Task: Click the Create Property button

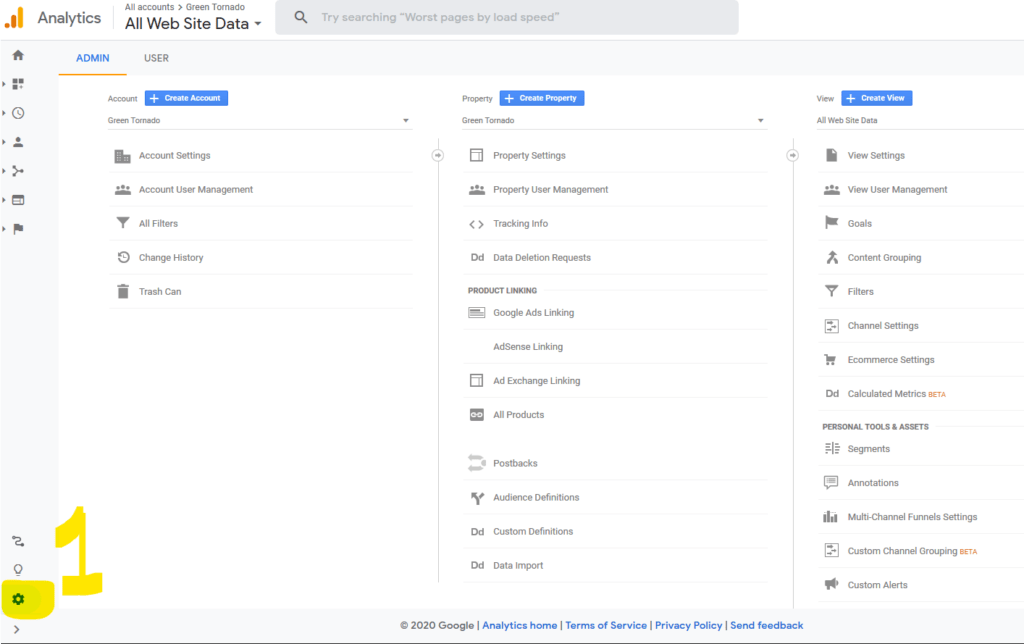Action: pyautogui.click(x=542, y=98)
